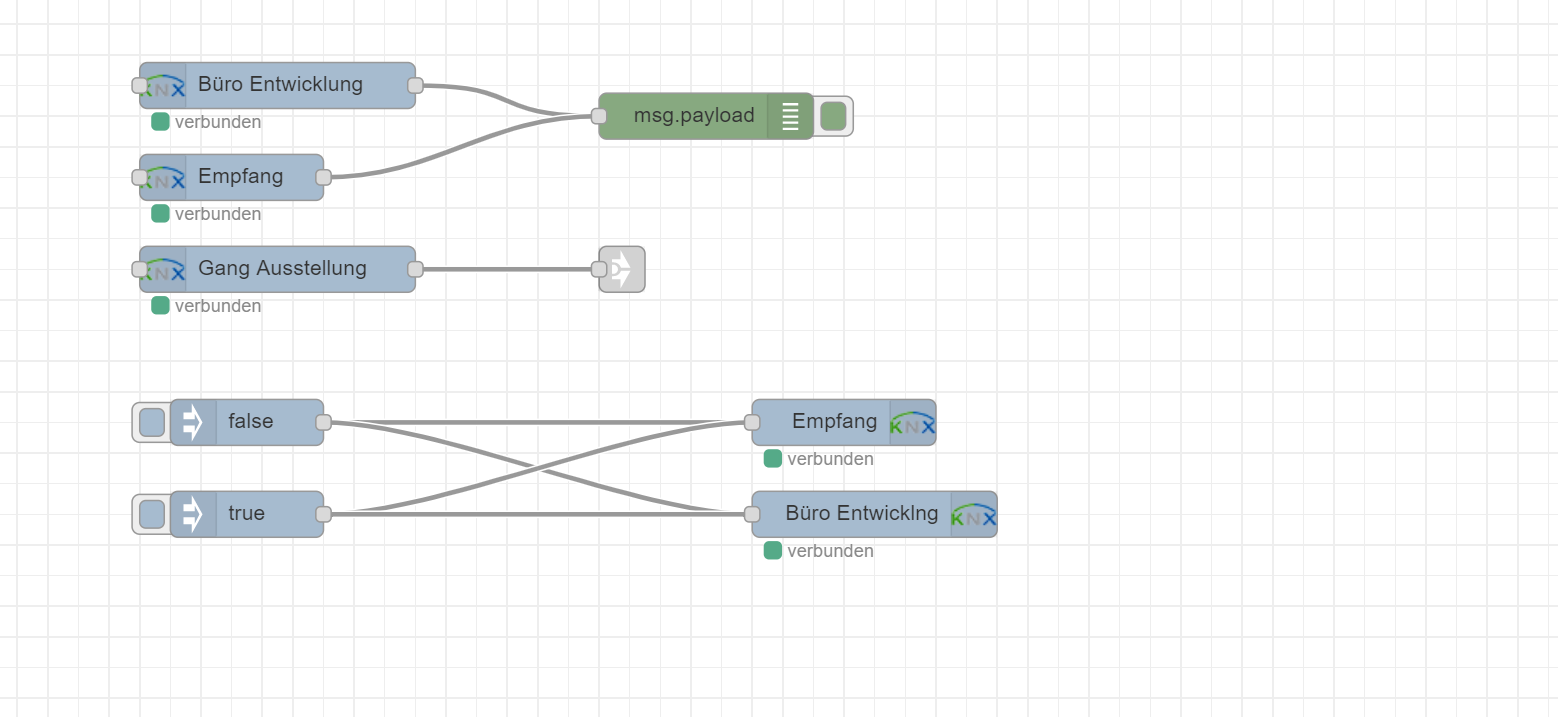This screenshot has width=1558, height=717.
Task: Click the KNX icon on Gang Ausstellung node
Action: (165, 270)
